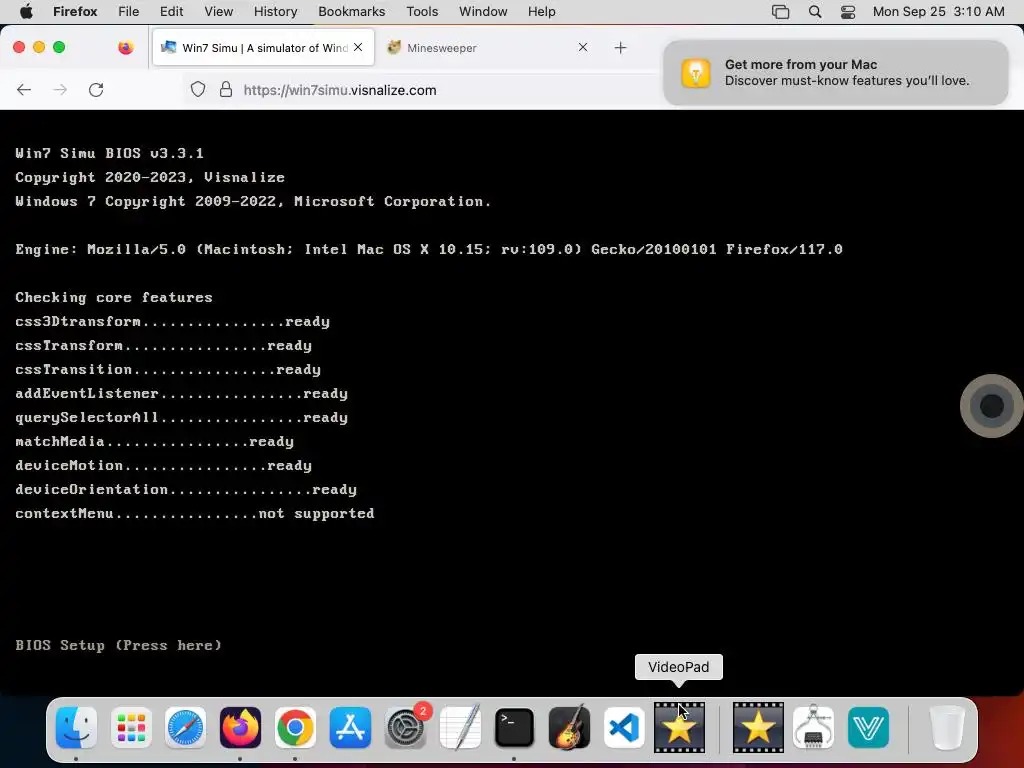Screen dimensions: 1024x768
Task: Open Google Chrome from the Dock
Action: [295, 727]
